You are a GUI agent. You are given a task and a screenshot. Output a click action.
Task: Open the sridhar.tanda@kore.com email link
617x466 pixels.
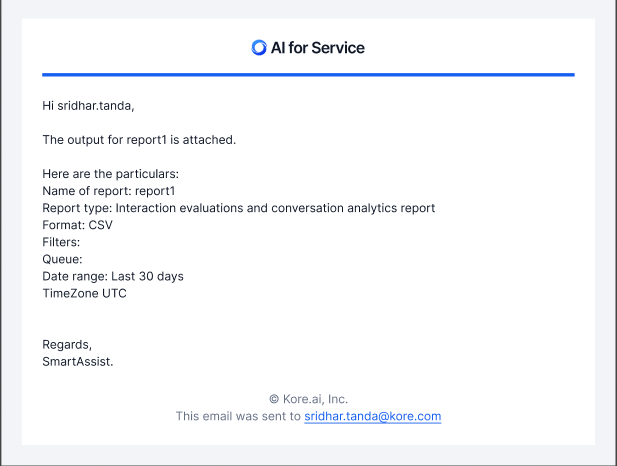point(373,416)
